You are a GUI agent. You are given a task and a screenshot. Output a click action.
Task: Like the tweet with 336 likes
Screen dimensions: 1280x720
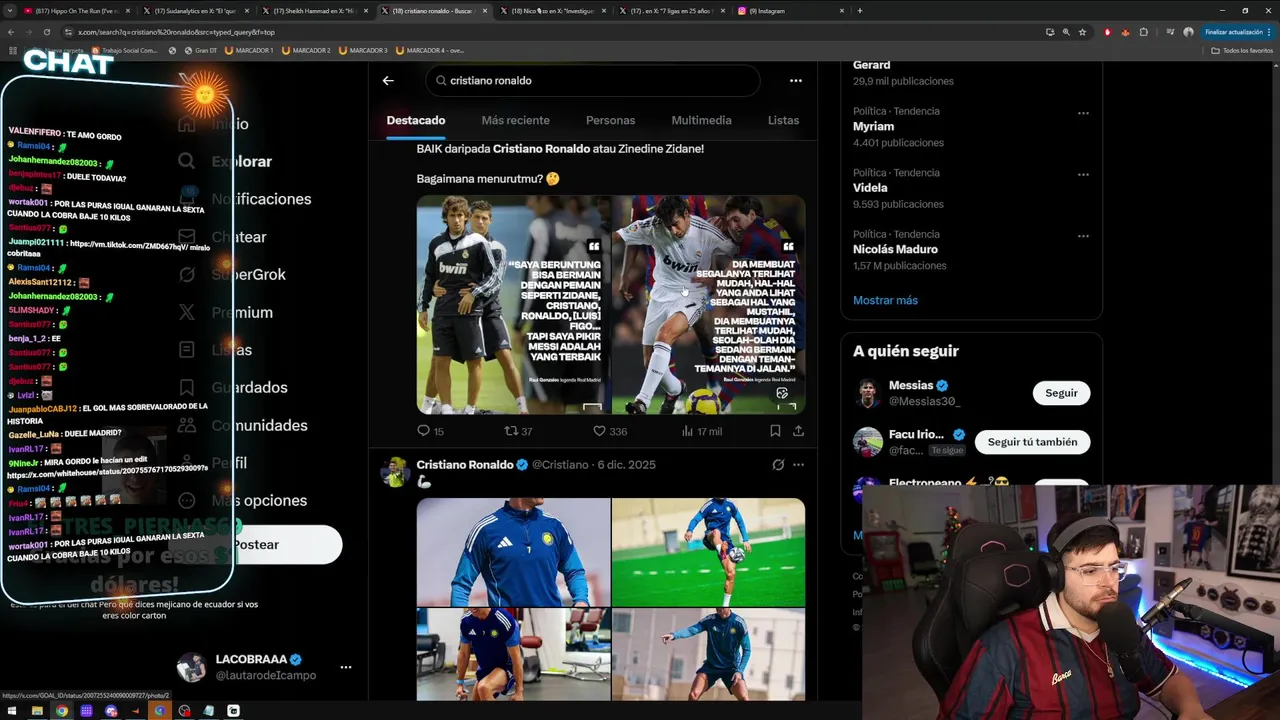pyautogui.click(x=600, y=431)
